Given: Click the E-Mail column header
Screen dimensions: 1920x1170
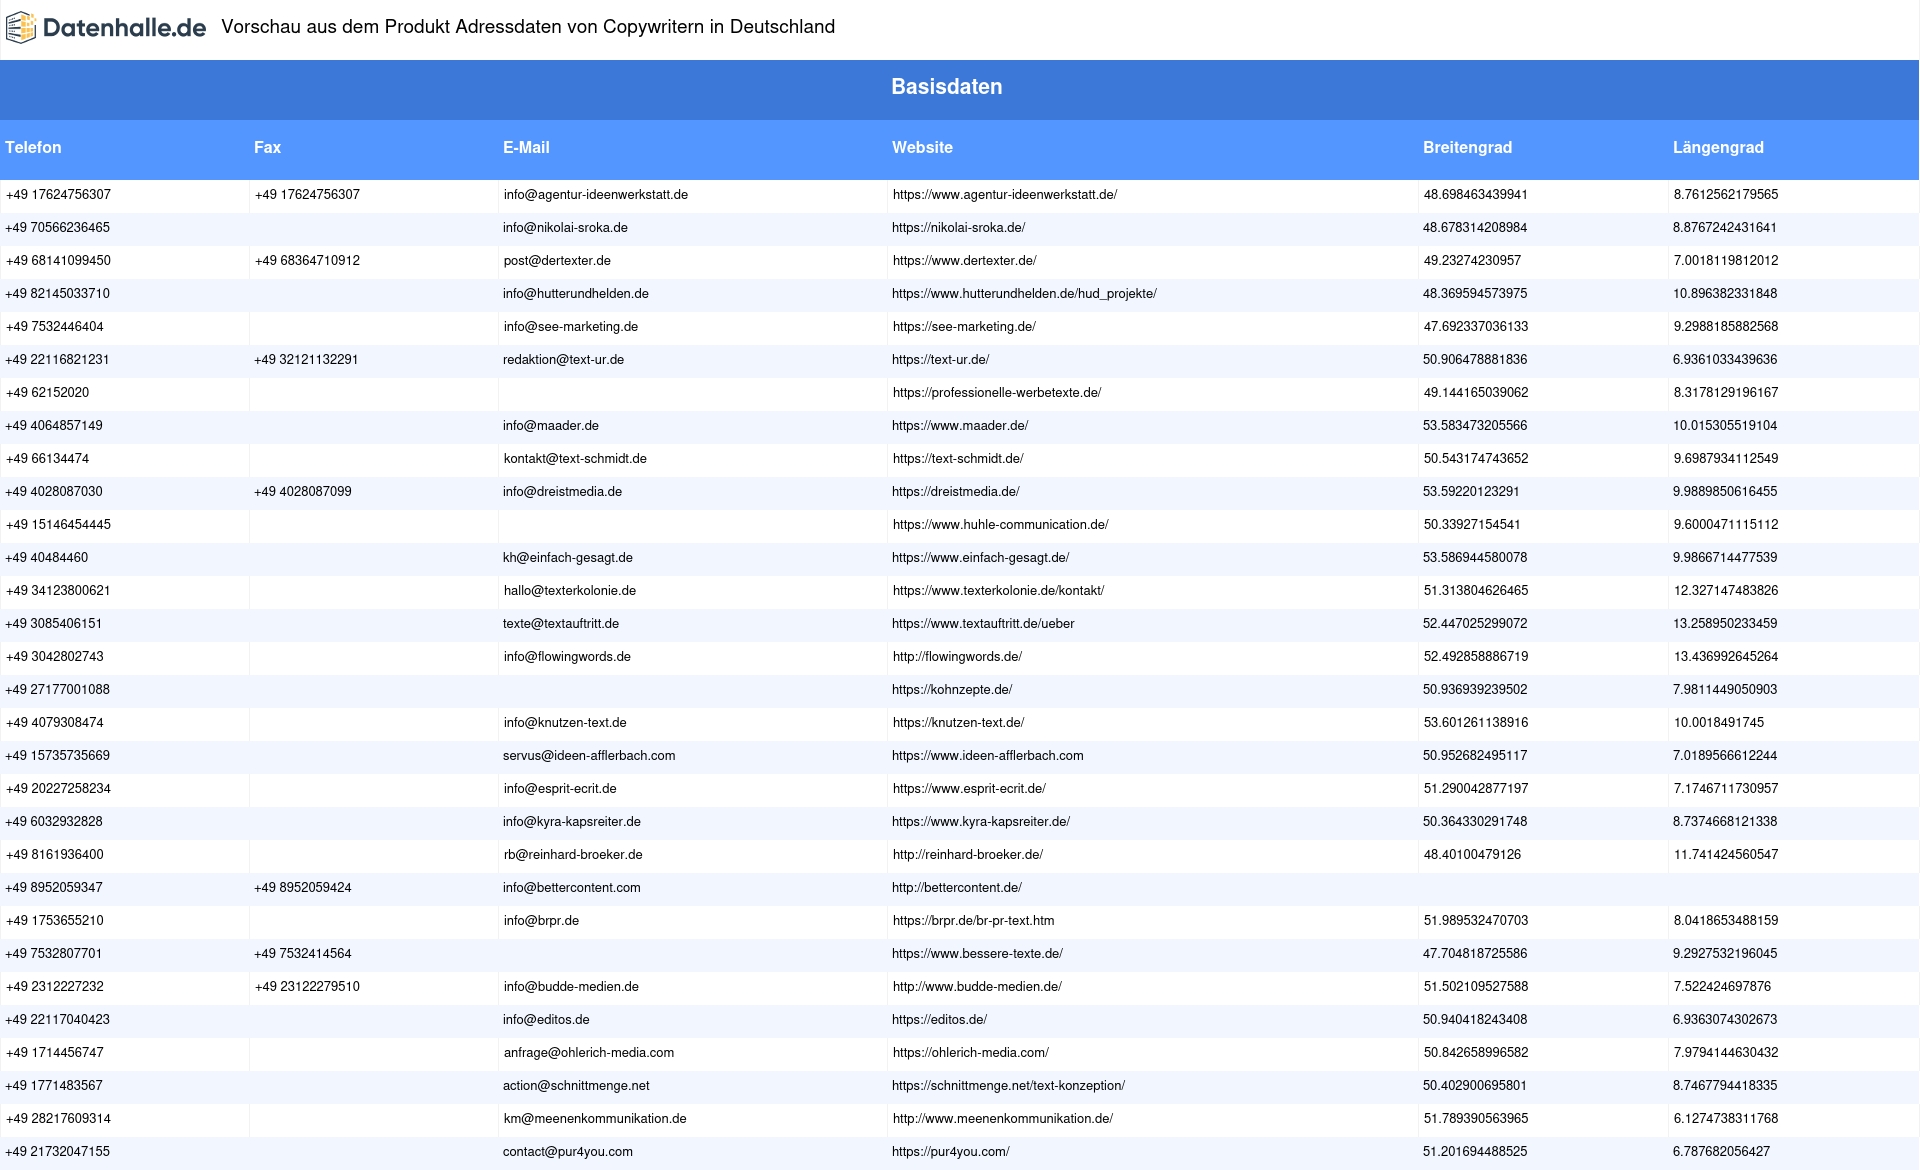Looking at the screenshot, I should 526,148.
